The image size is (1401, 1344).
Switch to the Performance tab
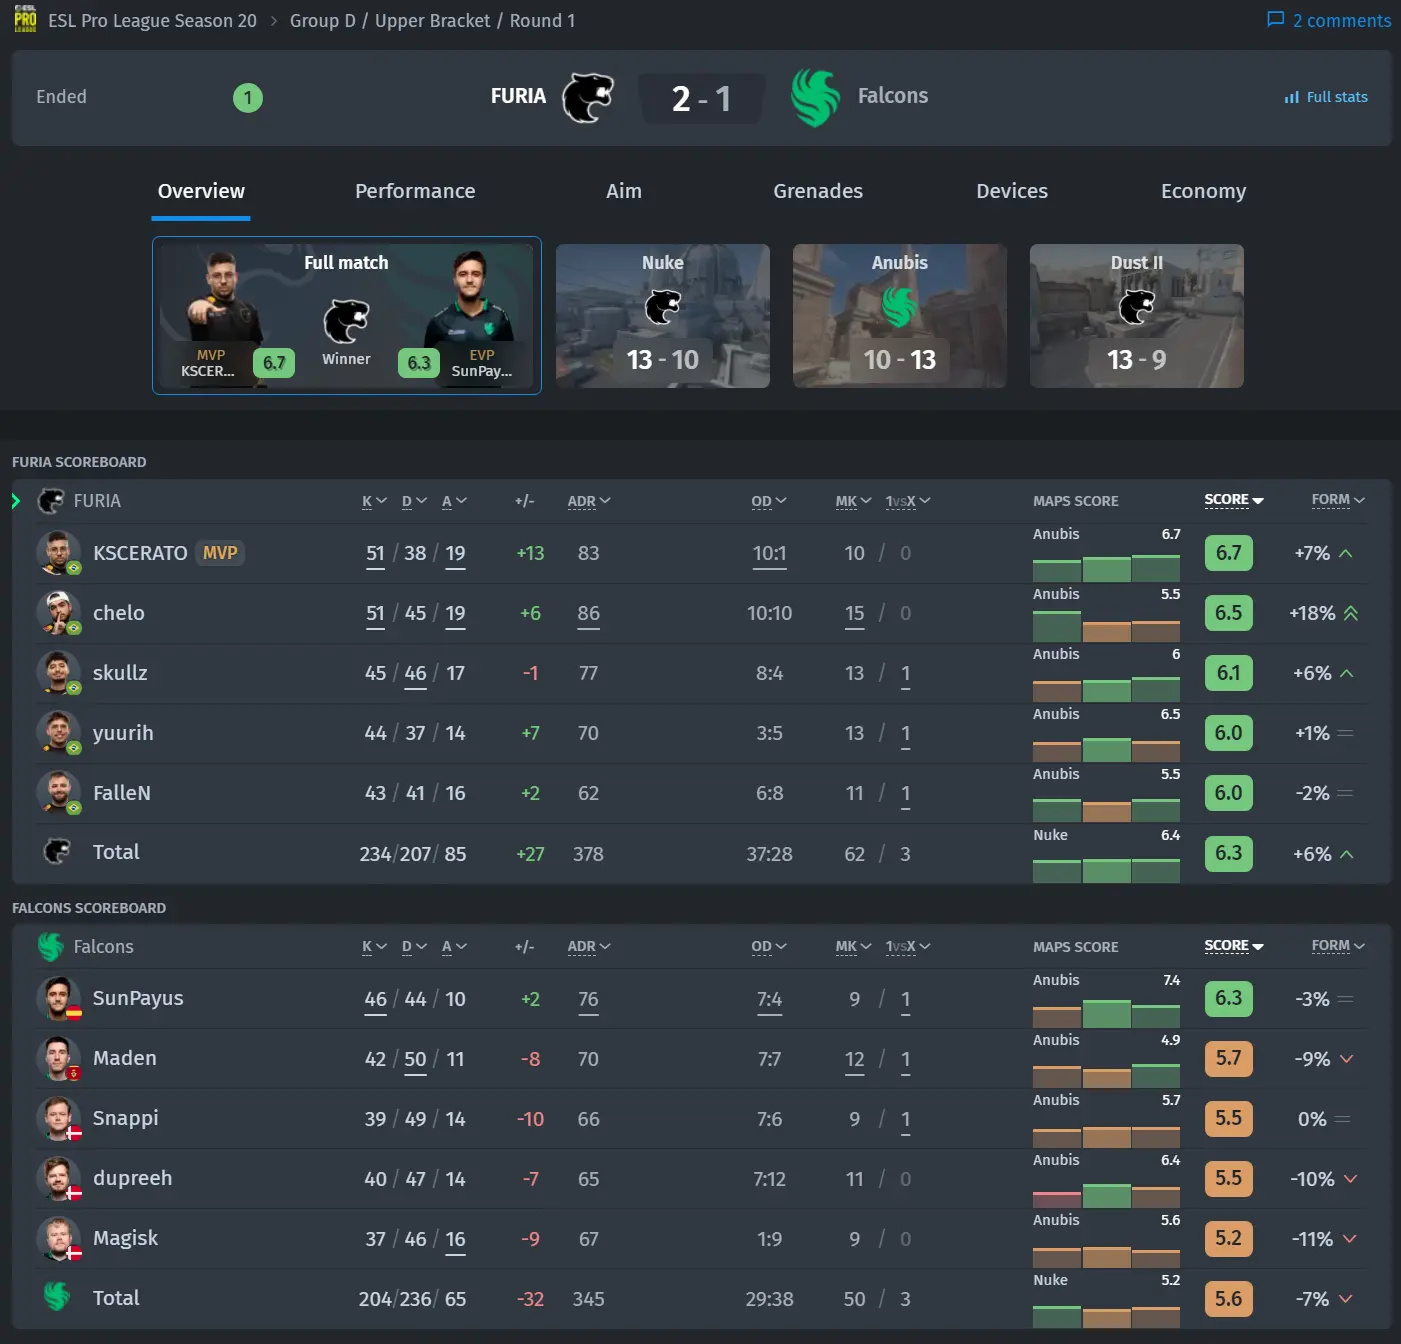pos(415,191)
